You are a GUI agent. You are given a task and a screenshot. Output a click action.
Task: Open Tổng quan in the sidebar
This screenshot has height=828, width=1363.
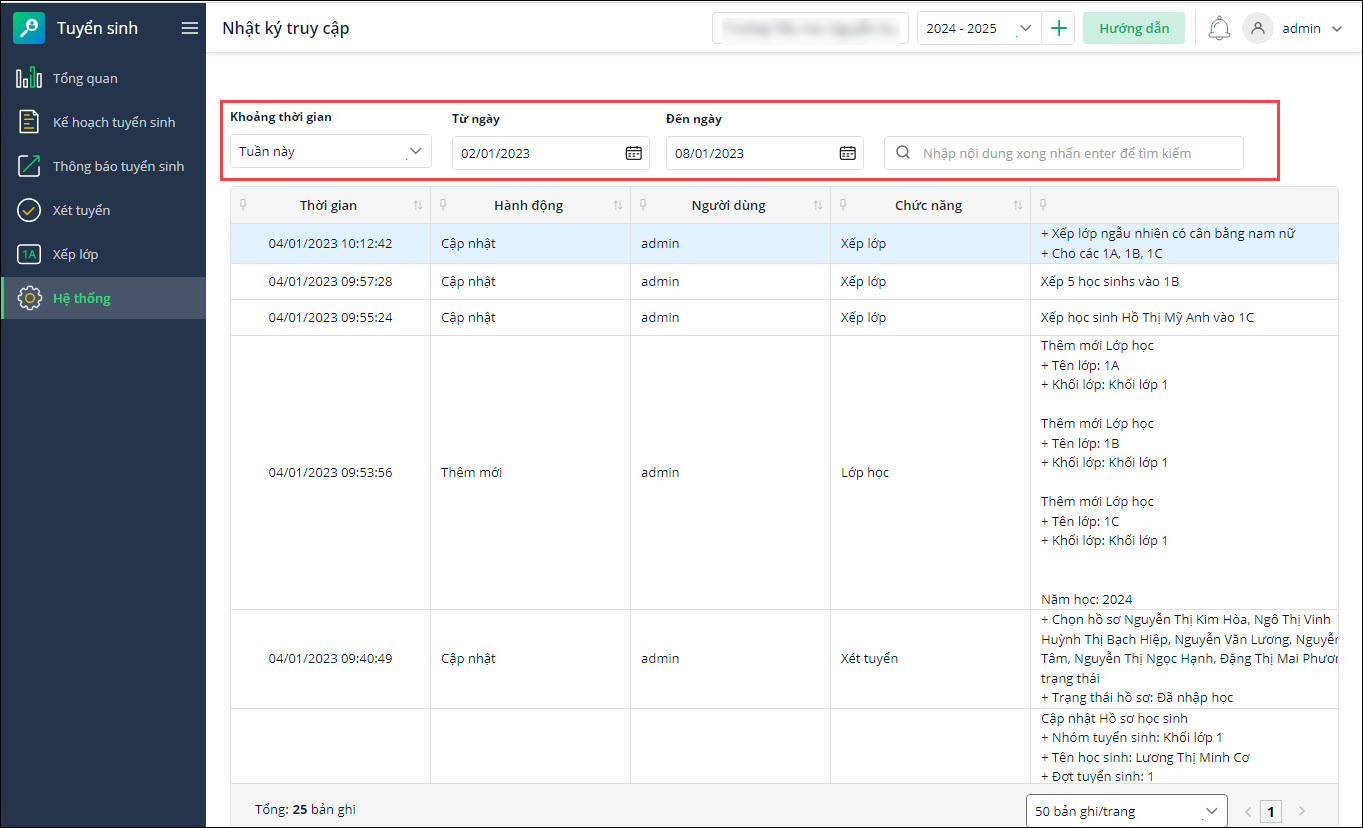coord(85,78)
